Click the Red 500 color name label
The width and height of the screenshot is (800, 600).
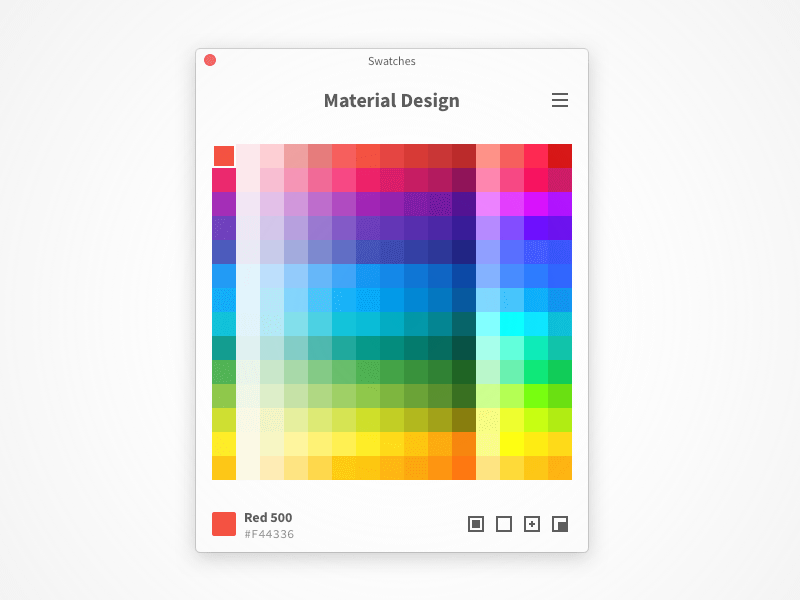click(268, 517)
